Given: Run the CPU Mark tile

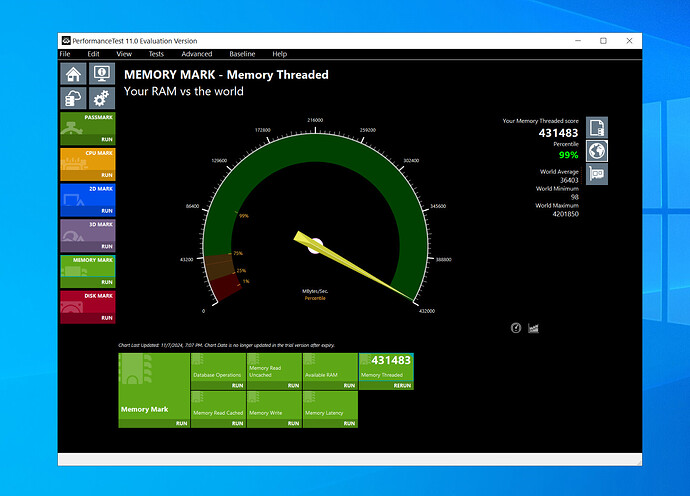Looking at the screenshot, I should click(x=88, y=164).
